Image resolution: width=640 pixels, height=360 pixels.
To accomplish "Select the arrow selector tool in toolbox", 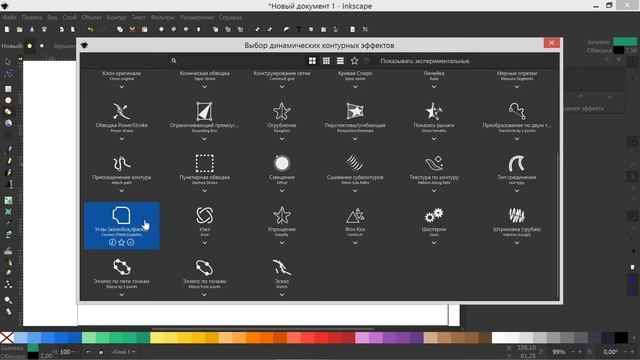I will tap(8, 62).
